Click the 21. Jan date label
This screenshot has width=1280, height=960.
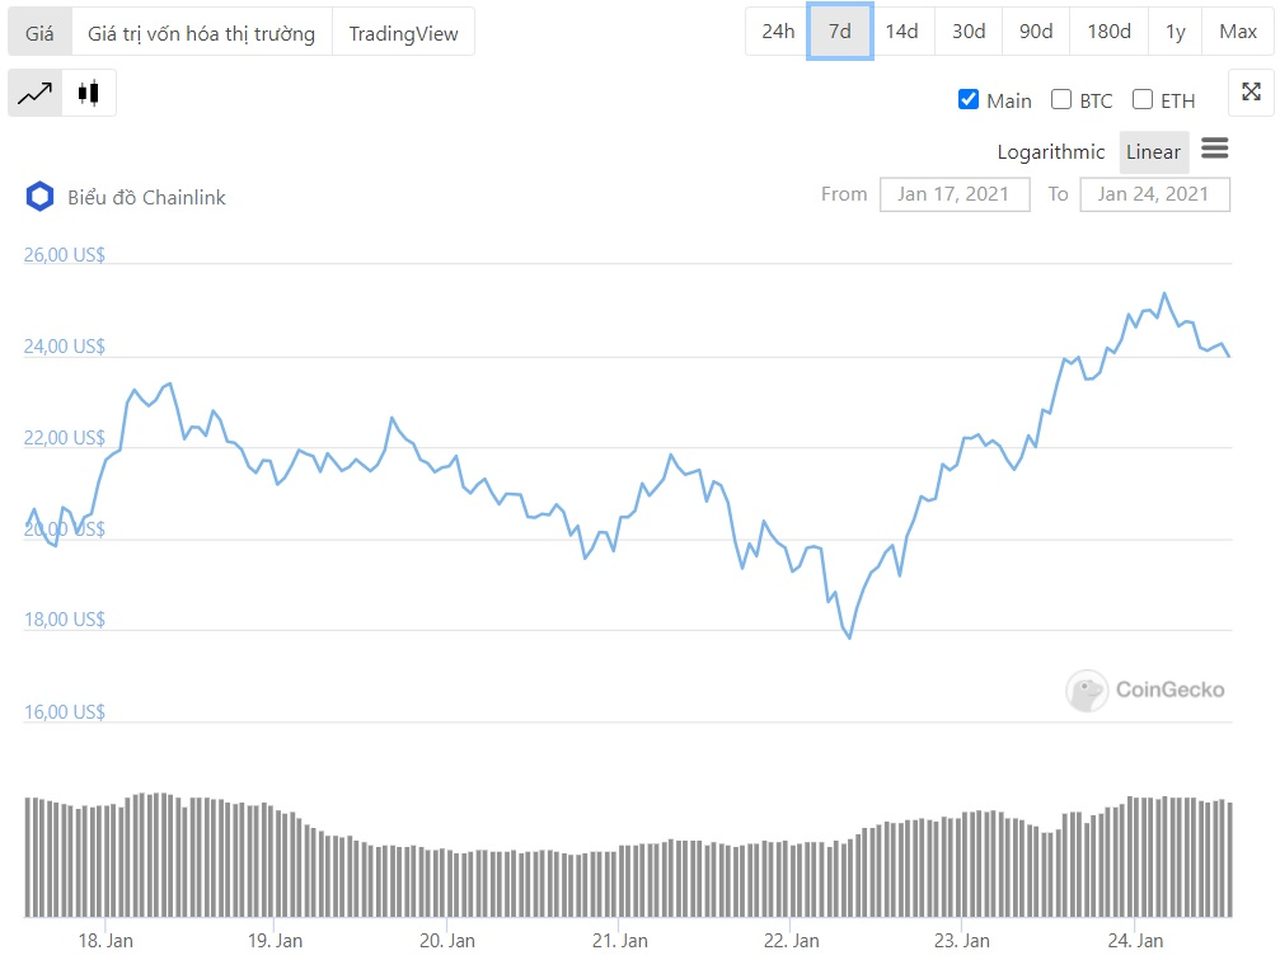coord(620,941)
